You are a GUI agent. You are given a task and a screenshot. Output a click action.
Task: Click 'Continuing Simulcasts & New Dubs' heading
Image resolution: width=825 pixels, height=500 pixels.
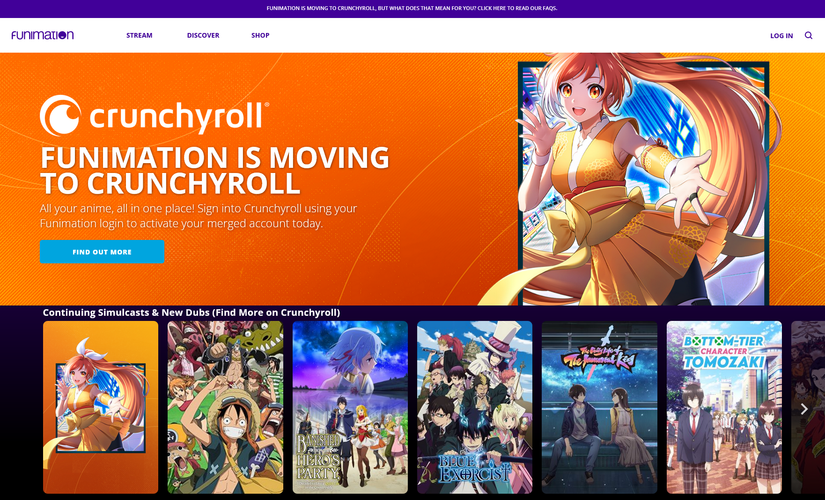191,312
